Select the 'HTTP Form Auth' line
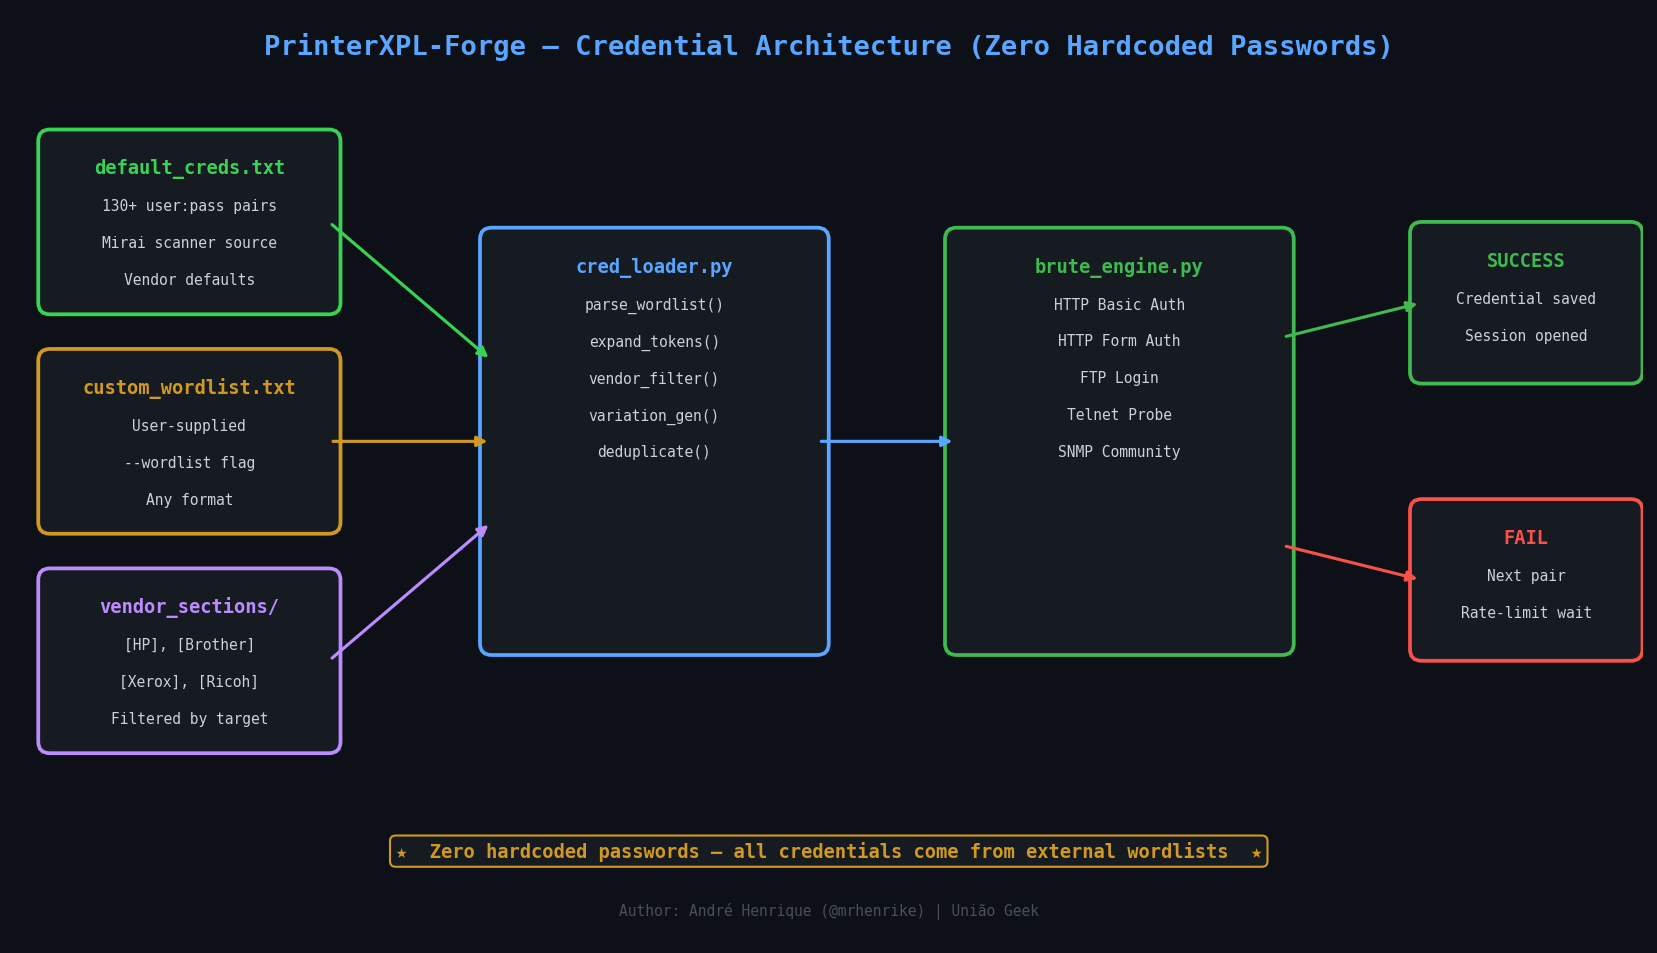The image size is (1657, 953). [1119, 341]
